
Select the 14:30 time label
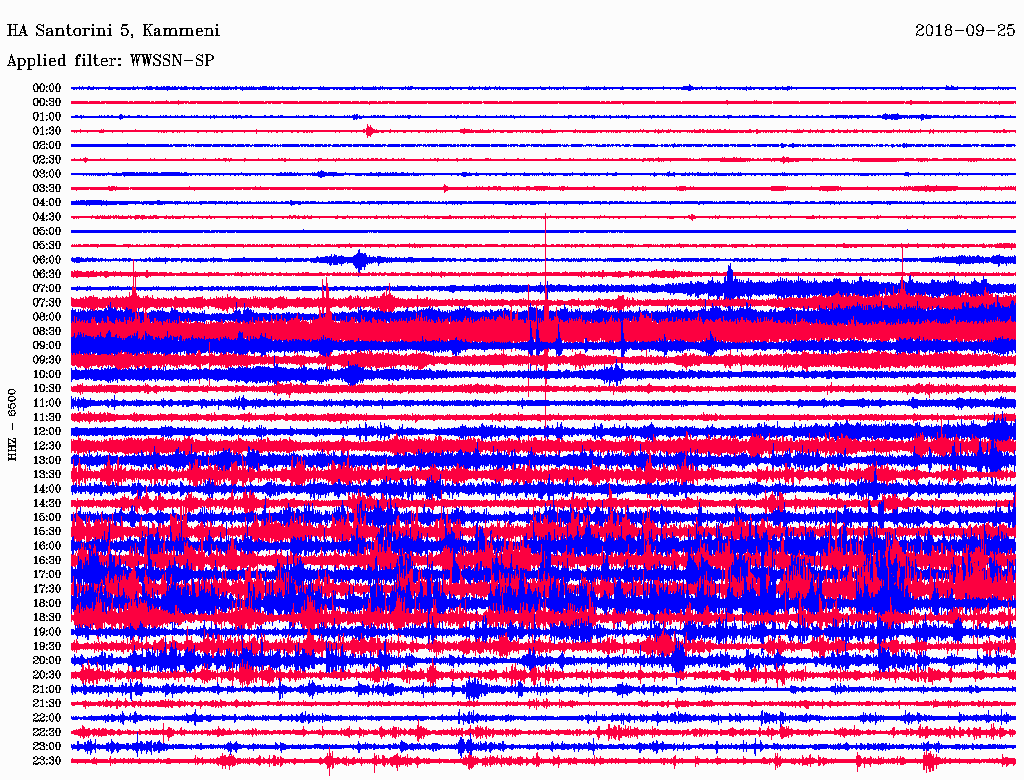click(x=47, y=503)
